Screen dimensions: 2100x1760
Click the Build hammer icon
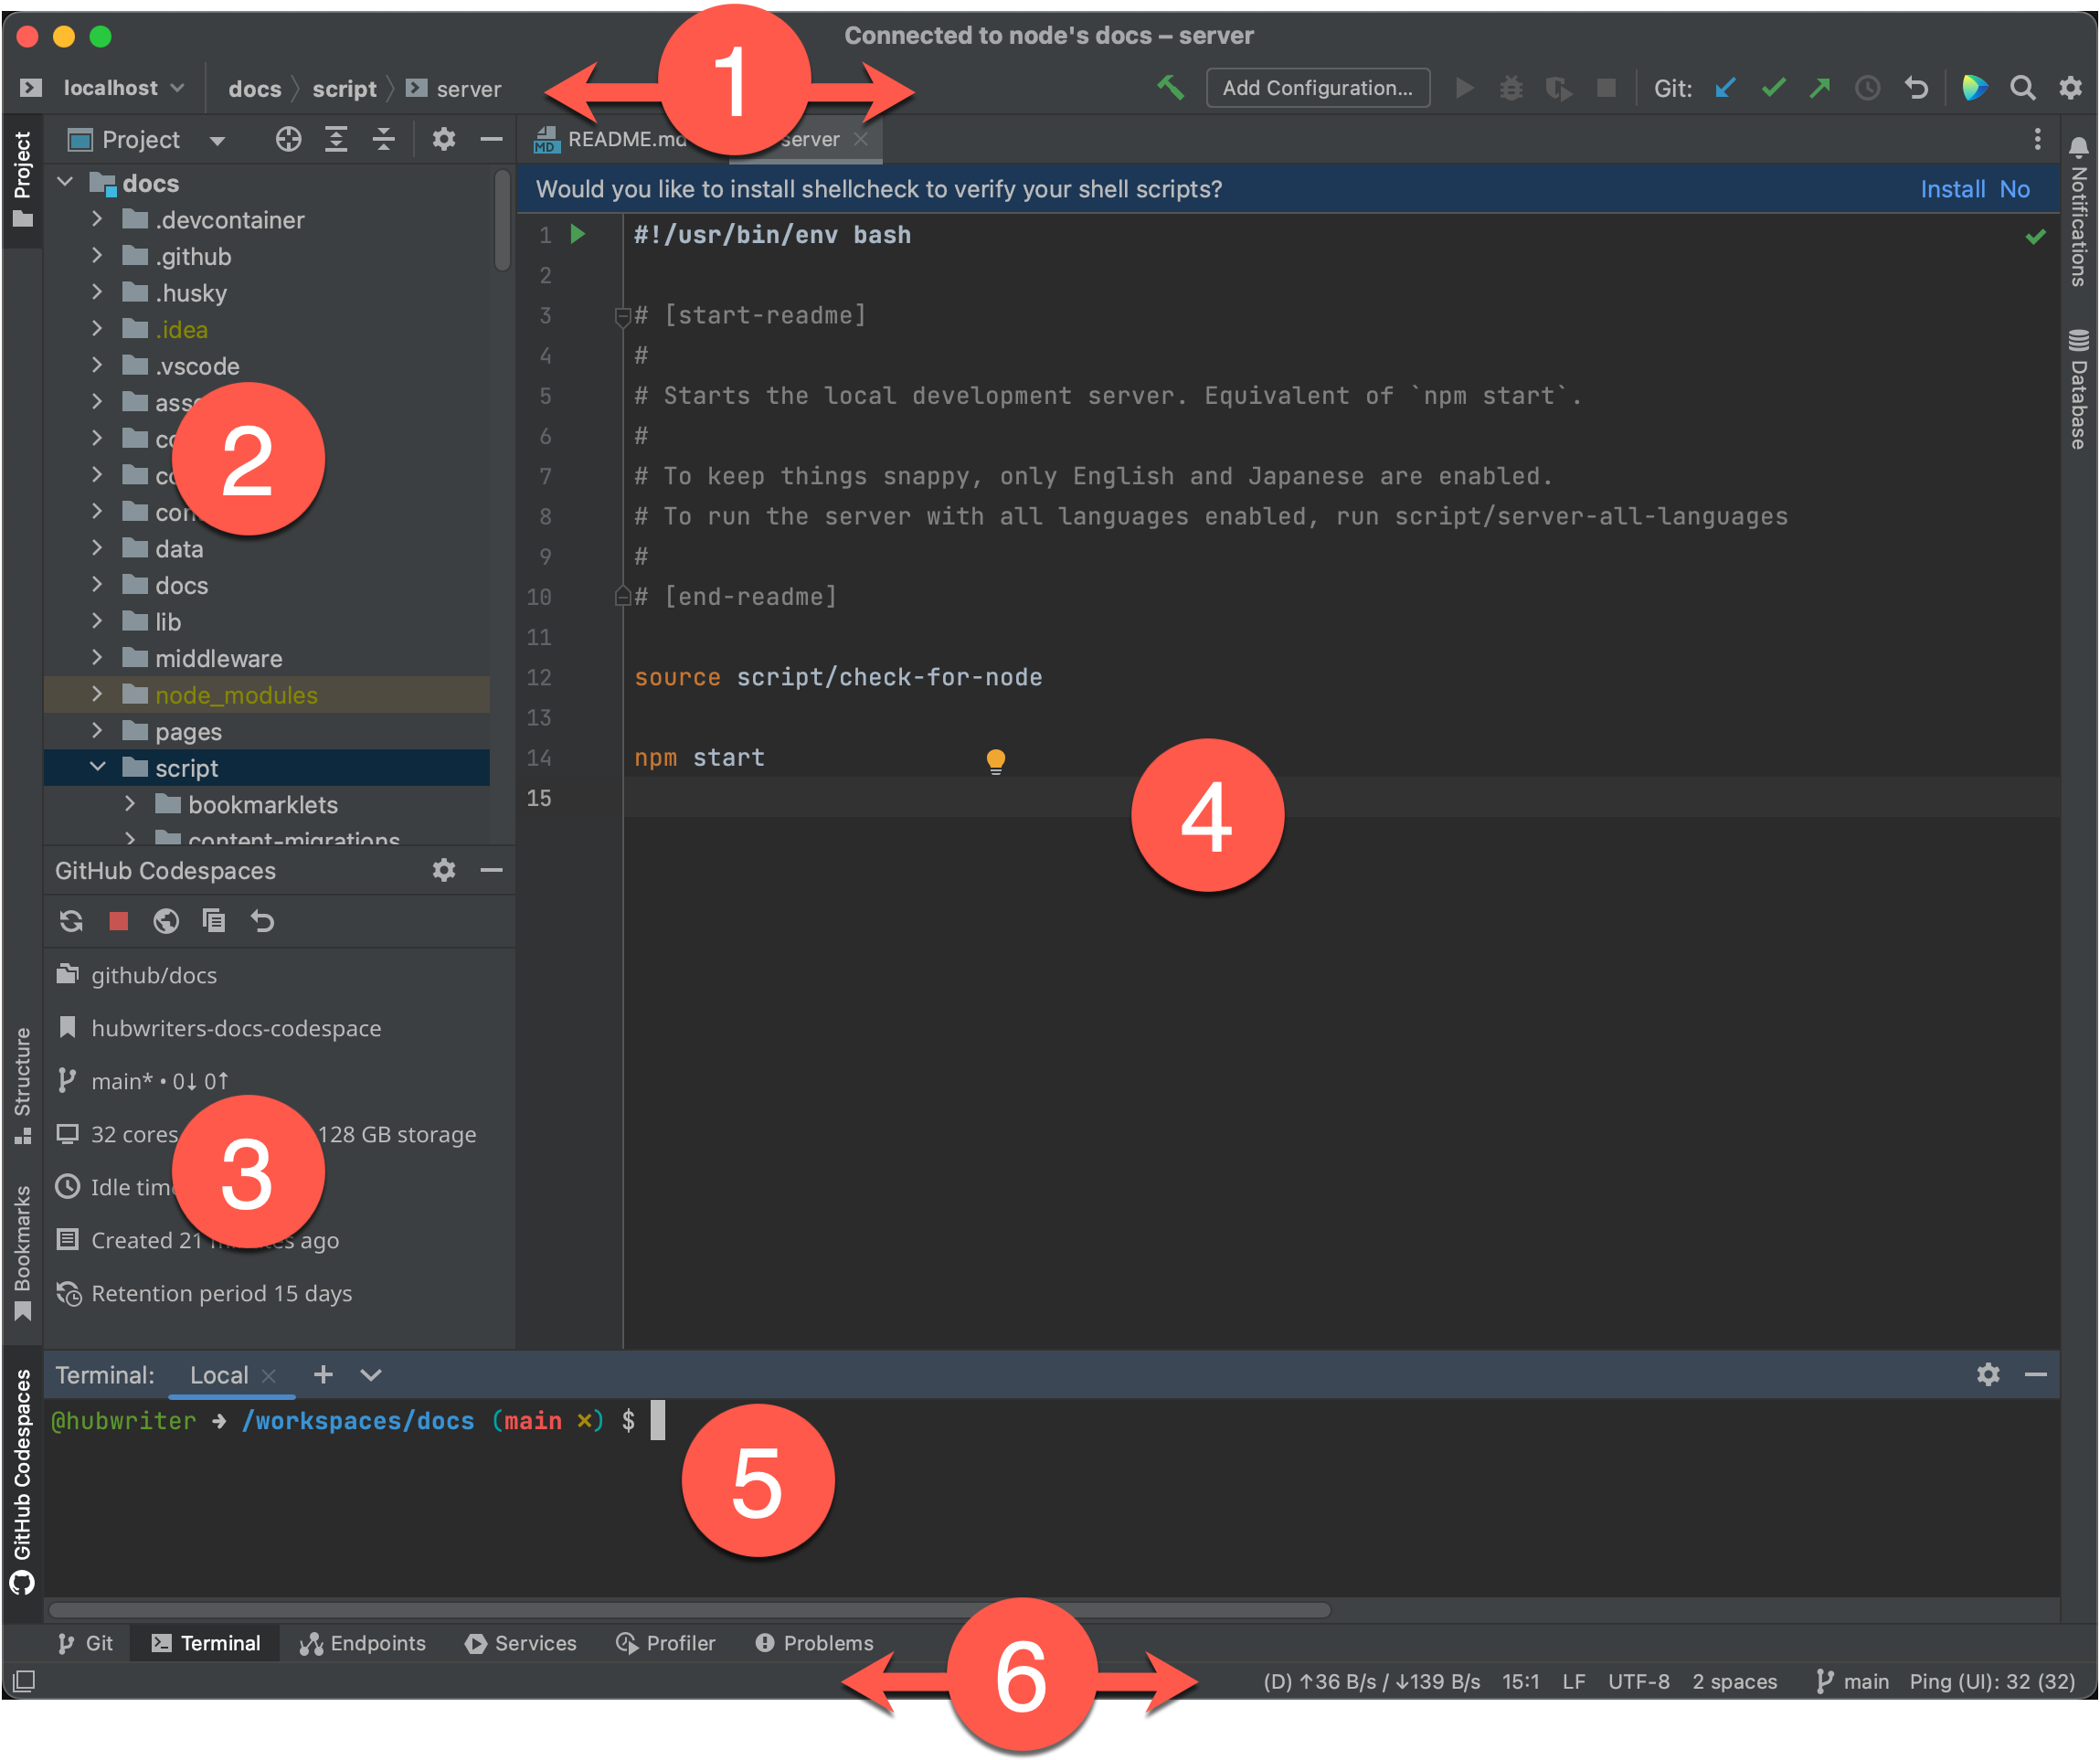(x=1170, y=88)
